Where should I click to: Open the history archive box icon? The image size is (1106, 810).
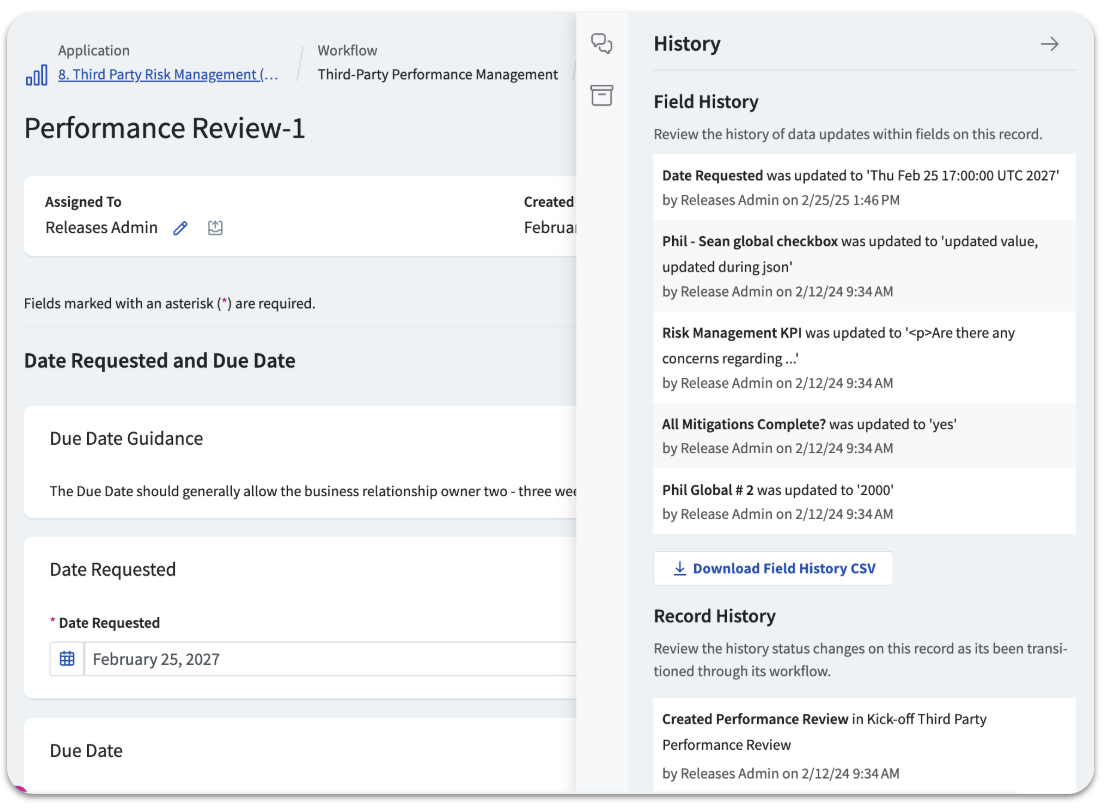602,95
